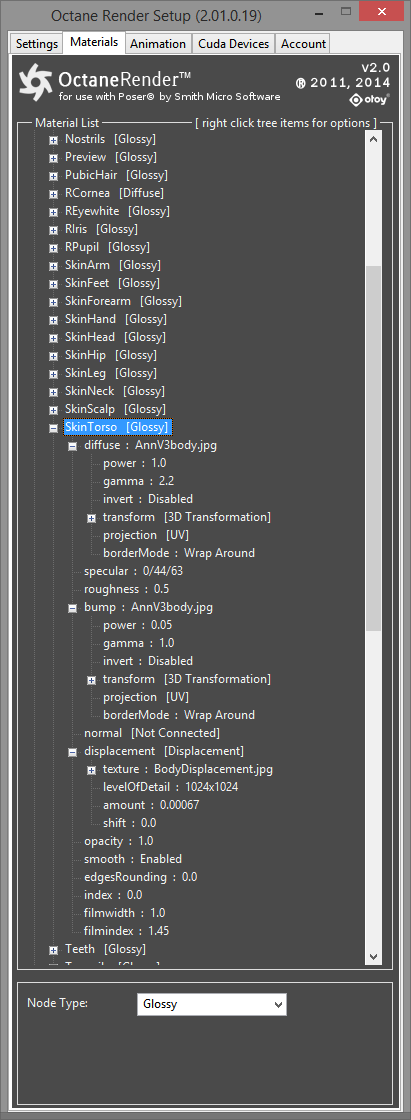Viewport: 411px width, 1120px height.
Task: Select the power : 1.0 row
Action: click(x=134, y=463)
